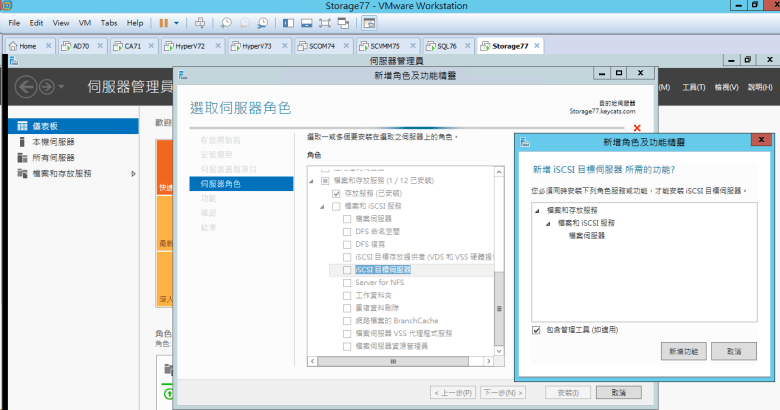Open 儀表板 in the Server Manager sidebar
The width and height of the screenshot is (780, 410).
click(x=46, y=127)
